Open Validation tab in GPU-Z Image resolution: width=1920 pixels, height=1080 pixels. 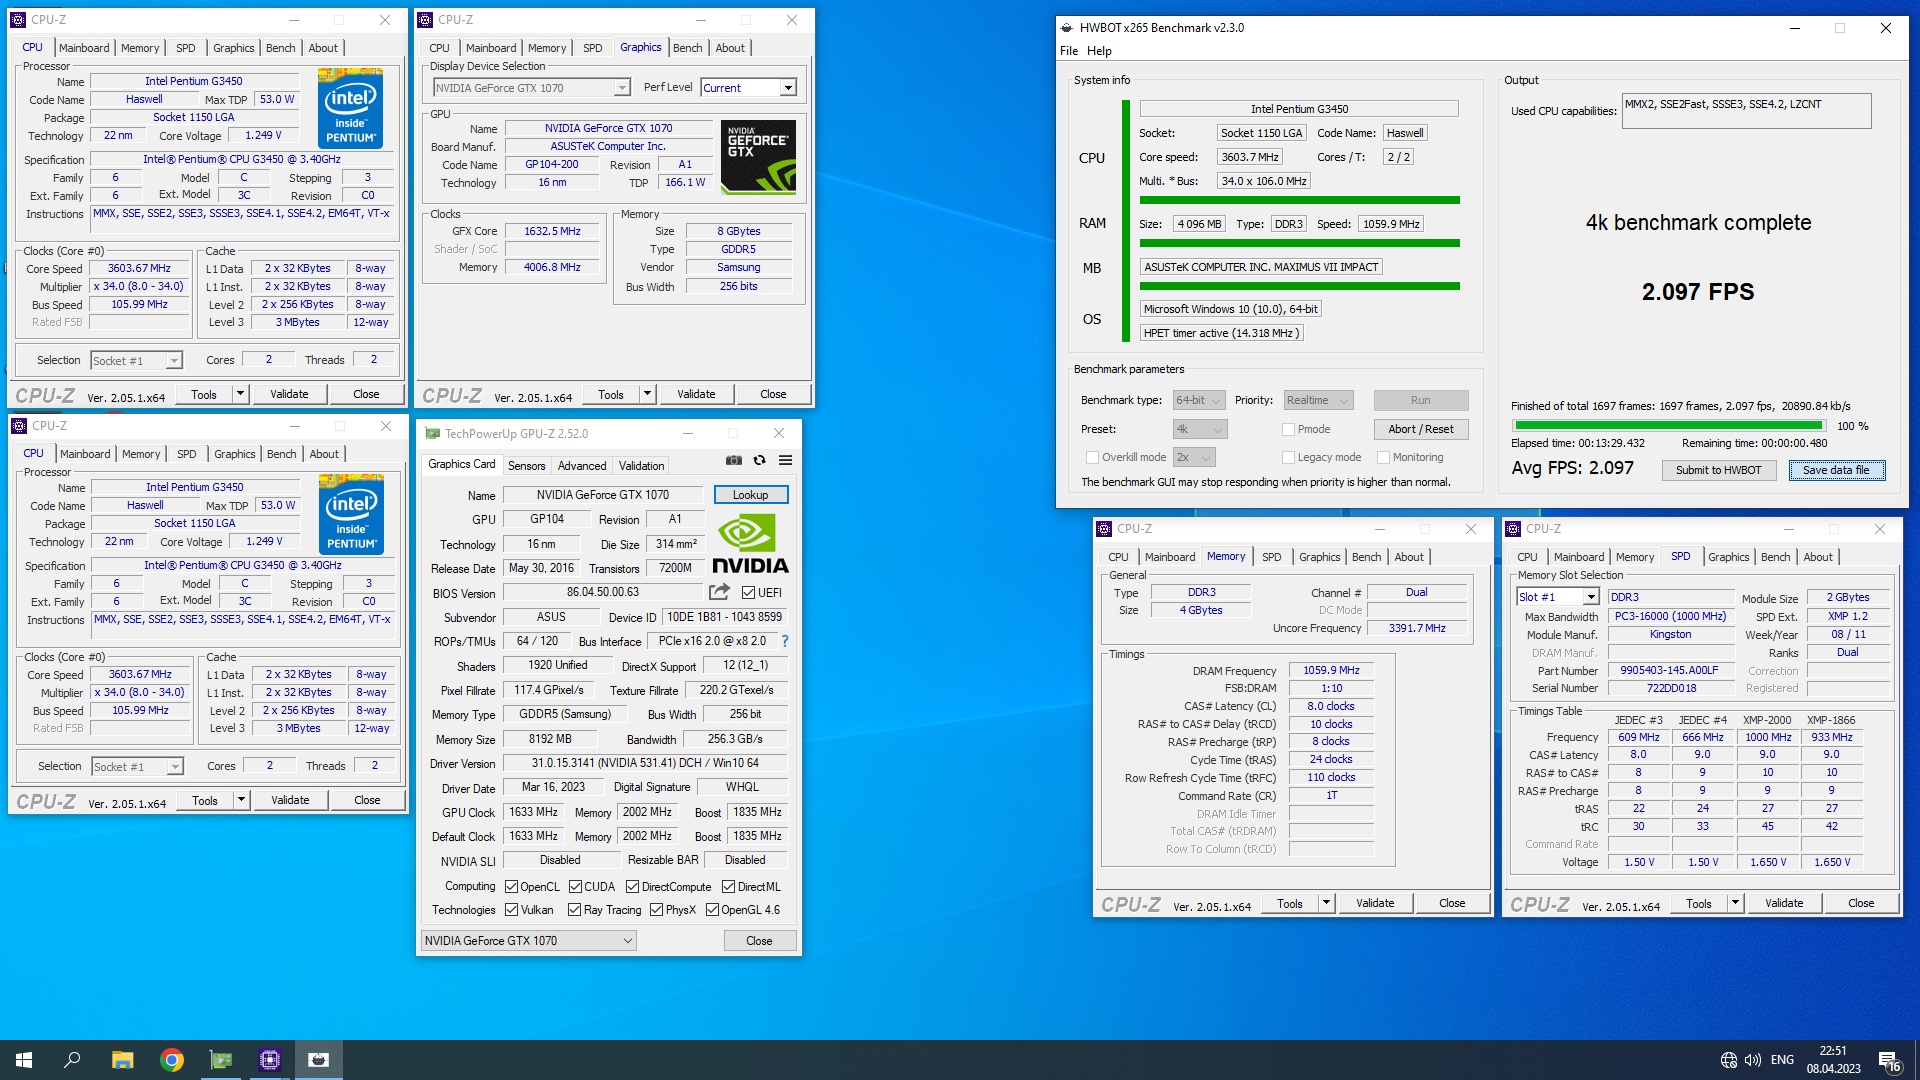click(x=641, y=465)
